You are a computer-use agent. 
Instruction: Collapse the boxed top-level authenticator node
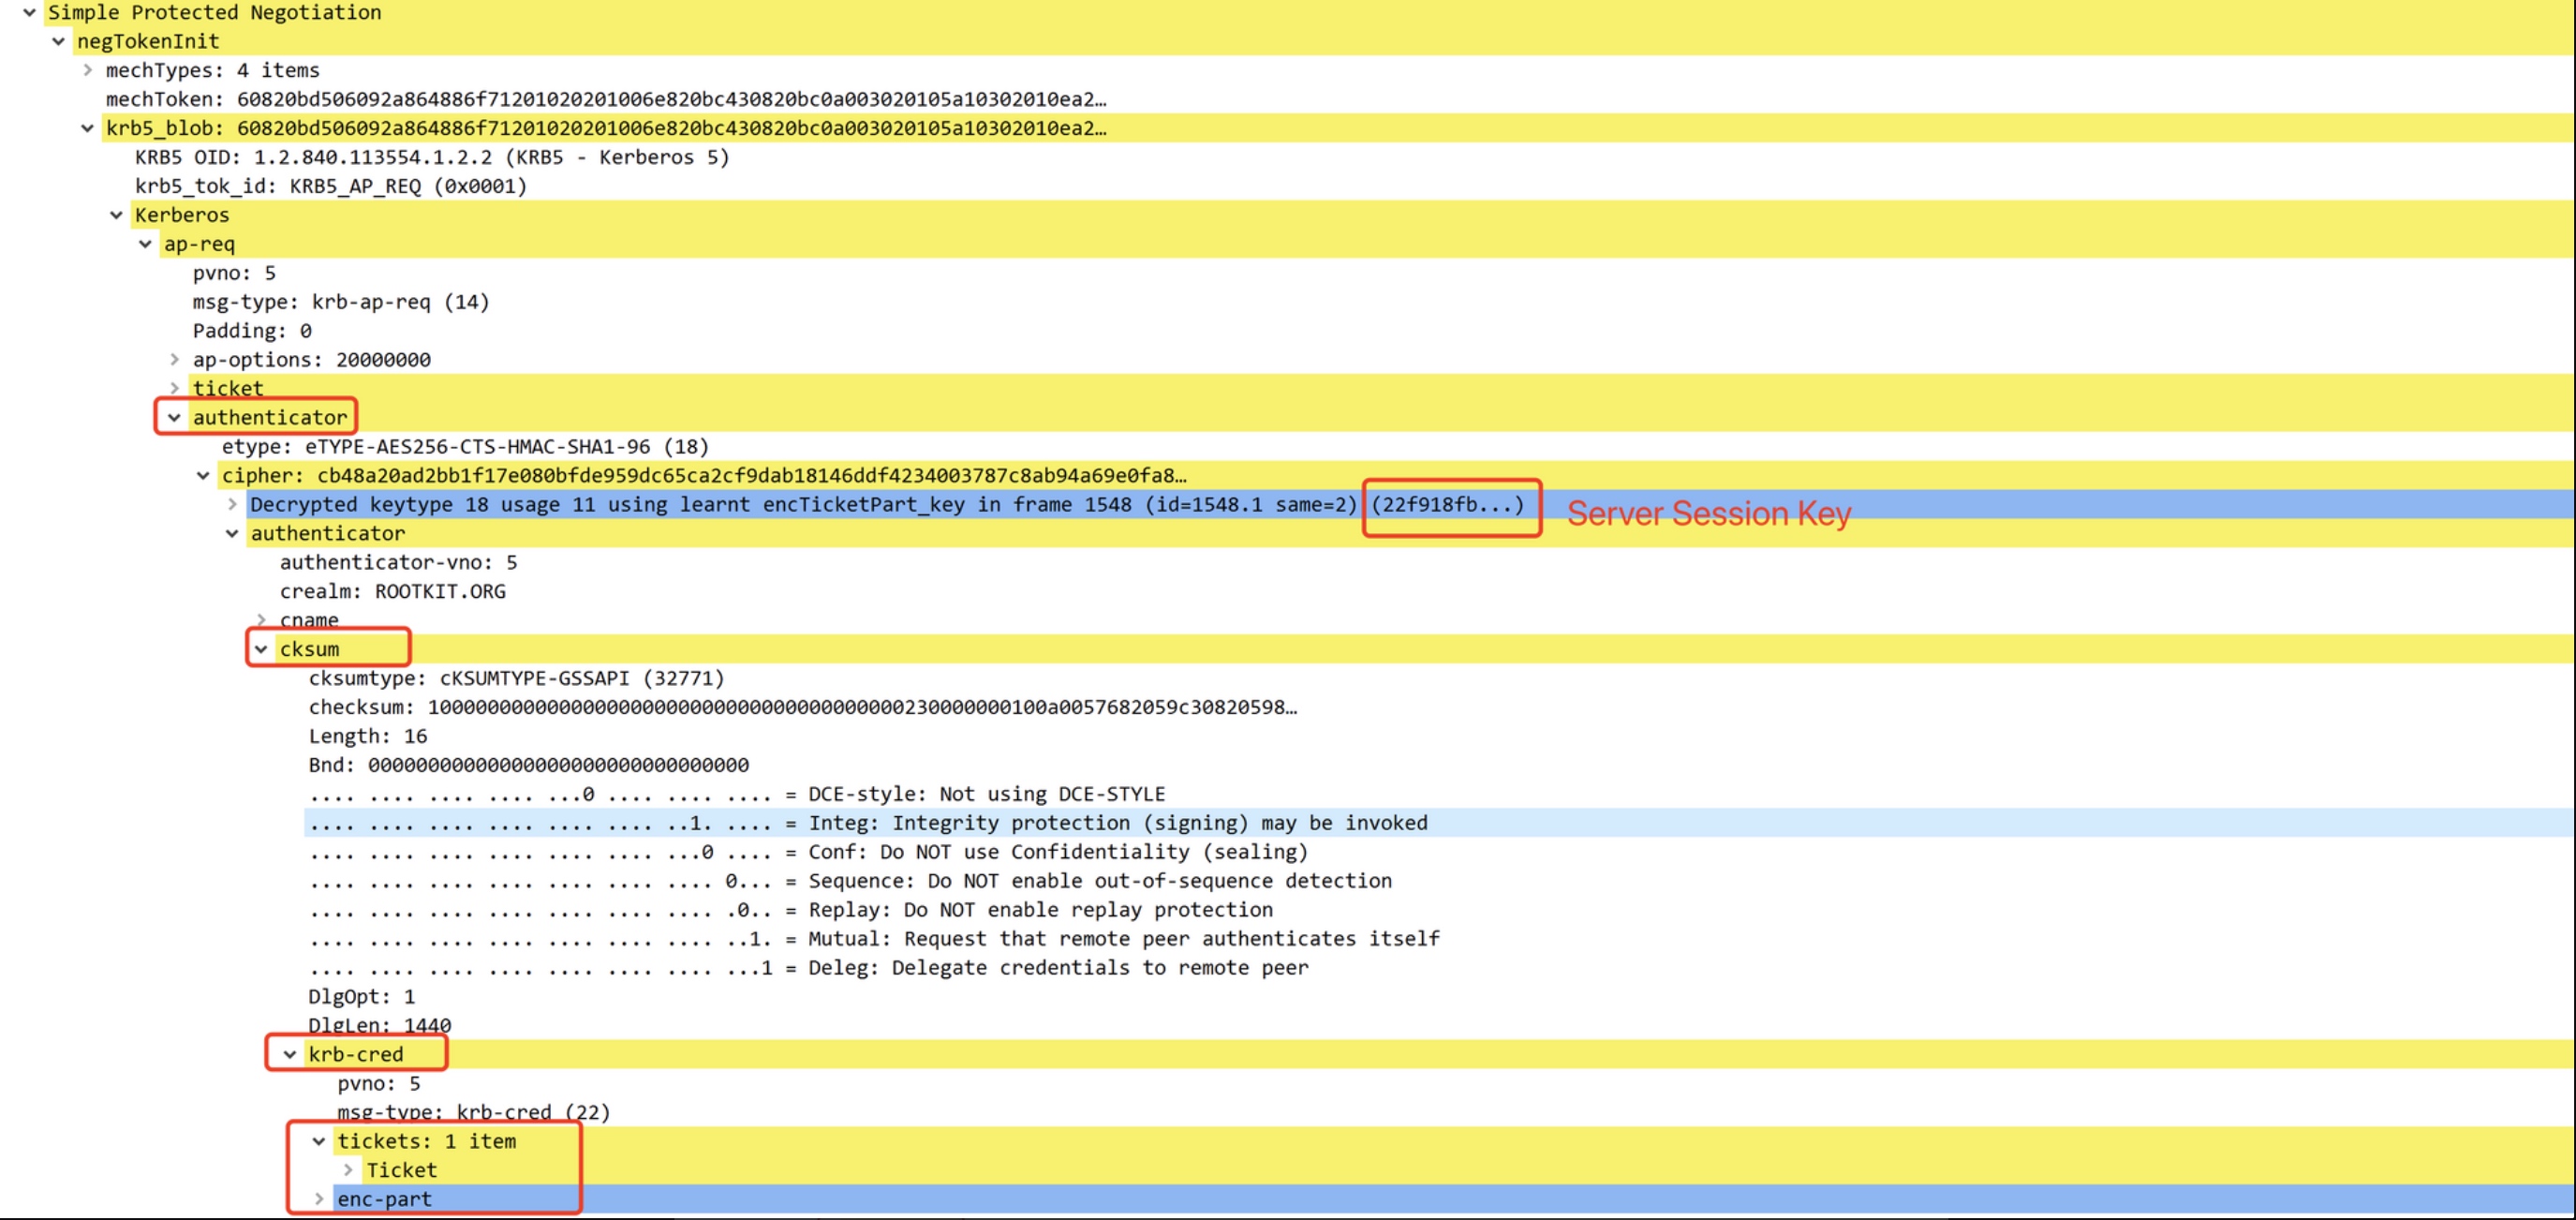pyautogui.click(x=175, y=418)
